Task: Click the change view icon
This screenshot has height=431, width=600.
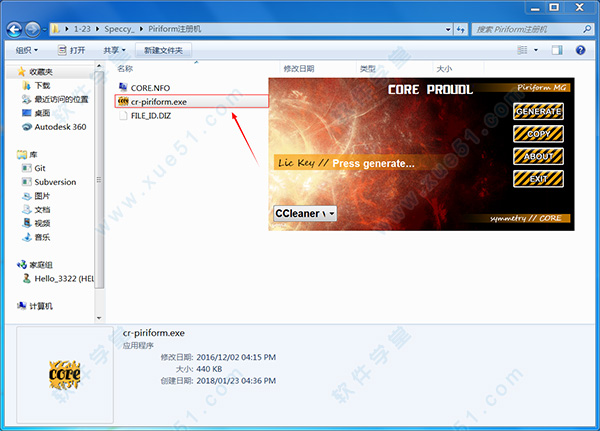Action: pos(522,50)
